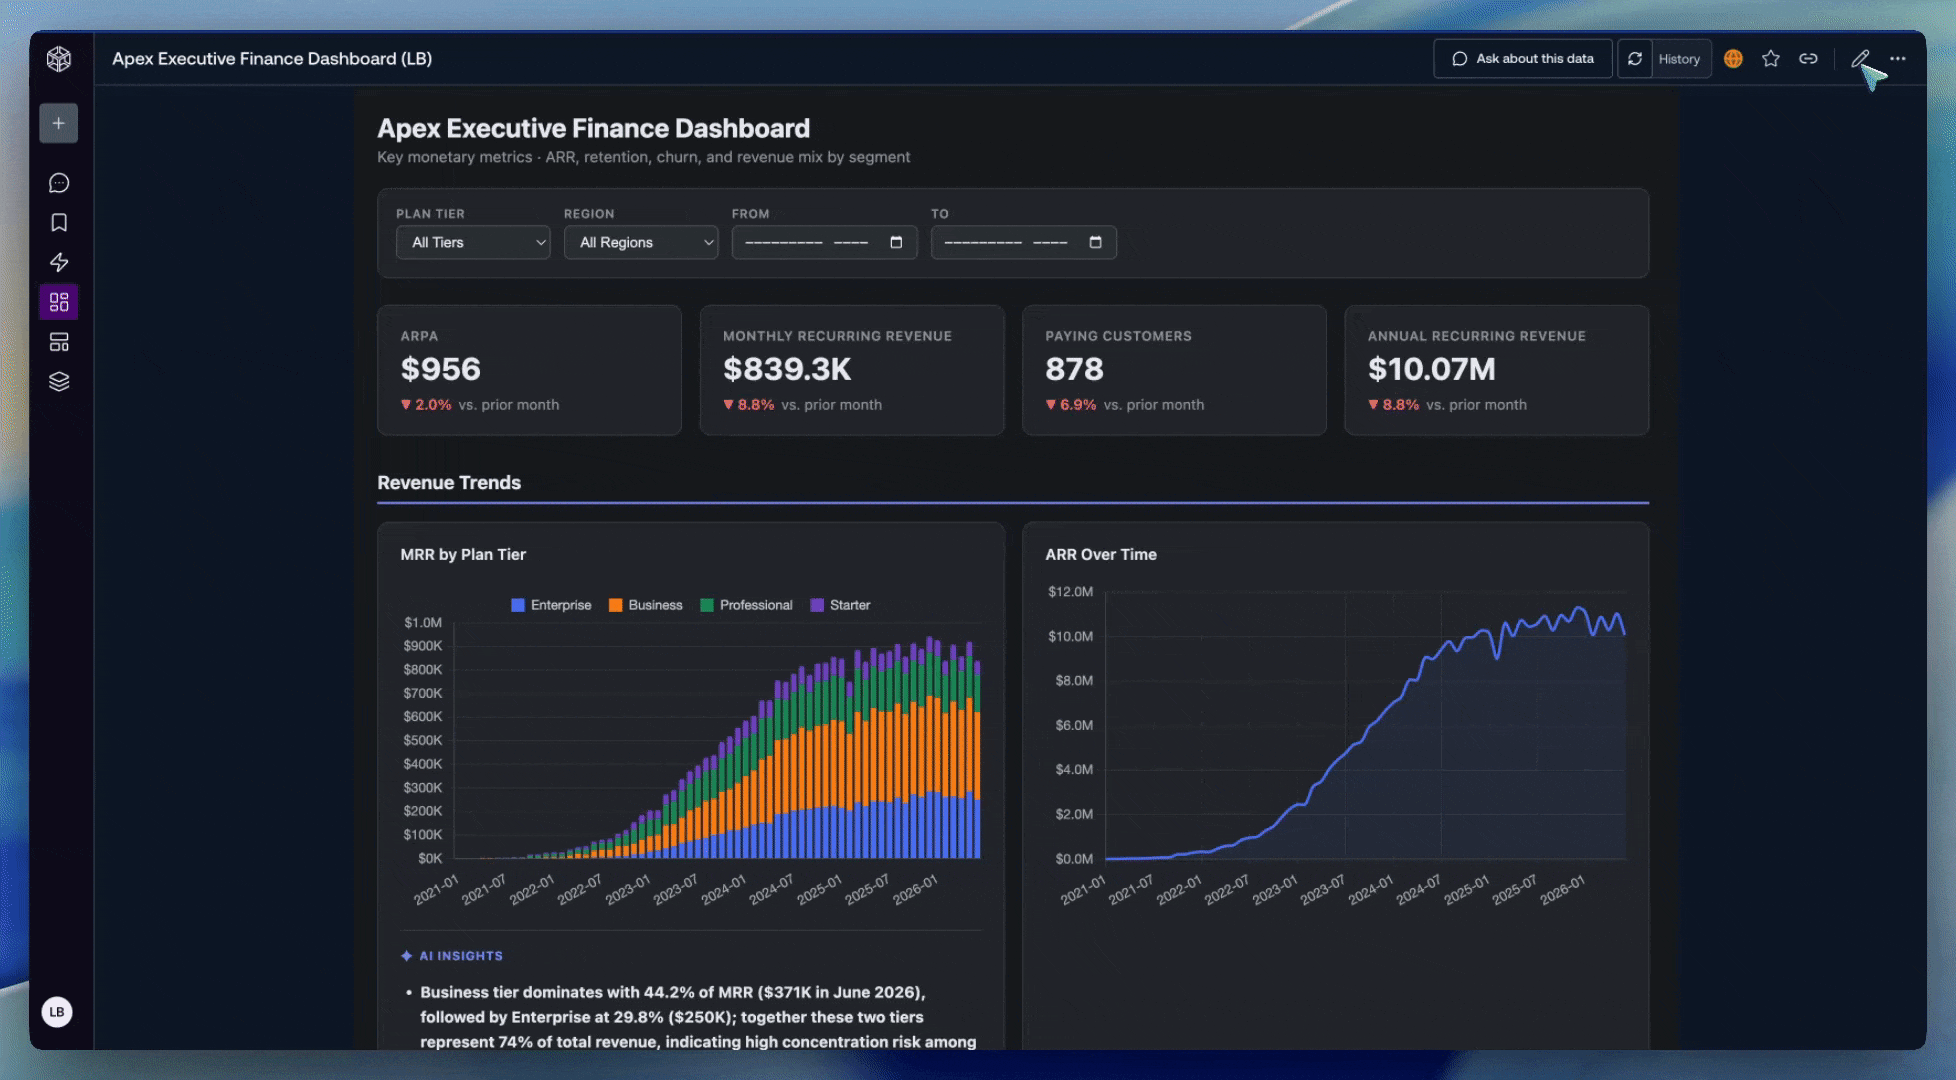1956x1080 pixels.
Task: Expand the All Tiers plan dropdown
Action: tap(473, 242)
